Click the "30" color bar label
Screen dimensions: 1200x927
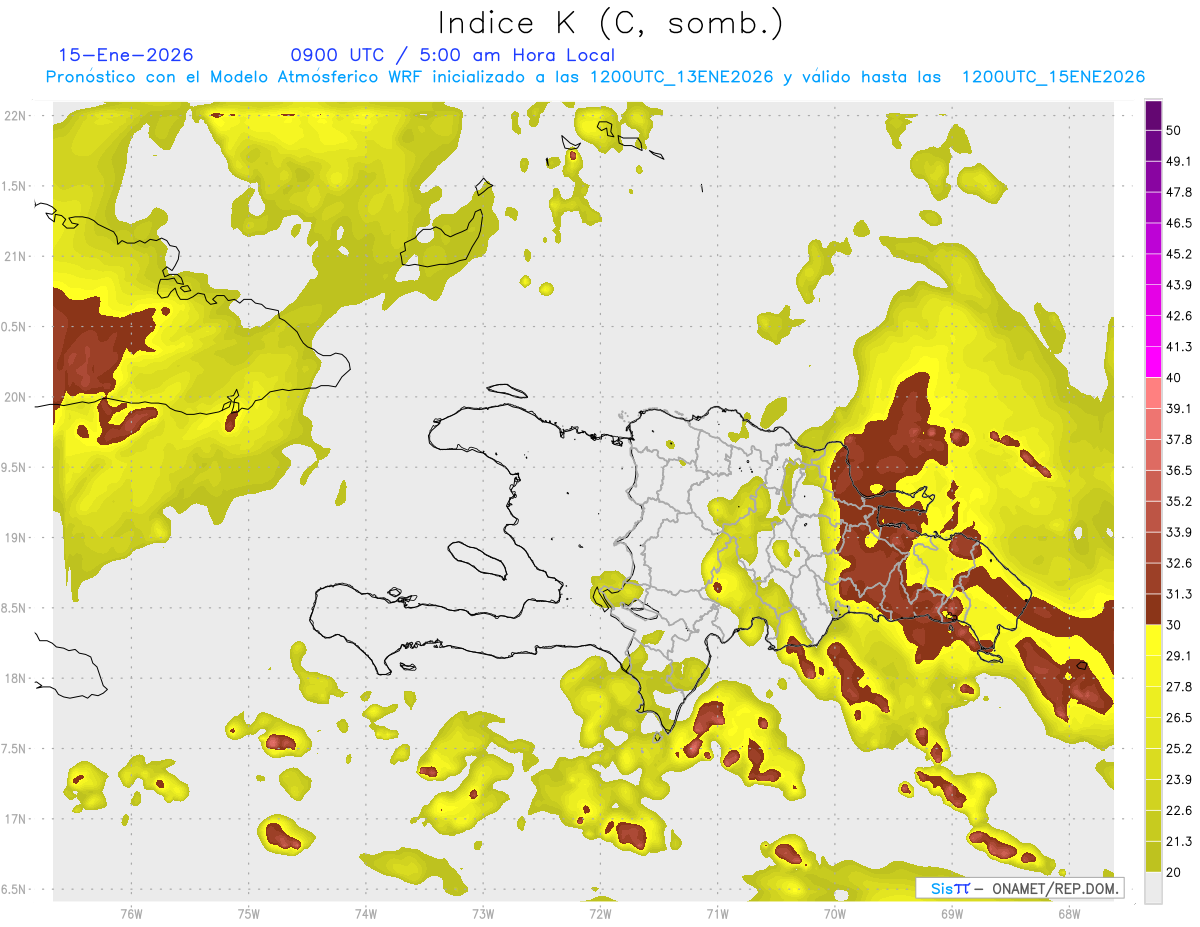click(1175, 626)
